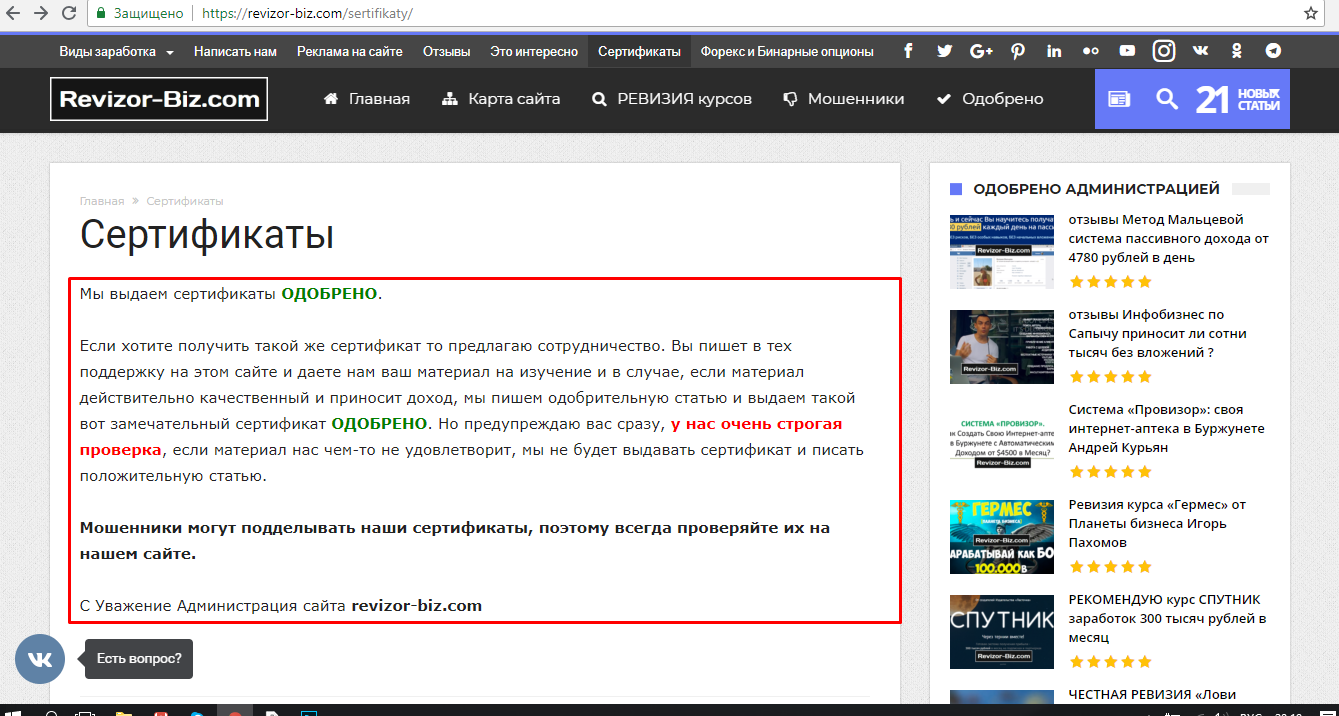Click the YouTube icon in top bar
The image size is (1339, 716).
(x=1127, y=51)
